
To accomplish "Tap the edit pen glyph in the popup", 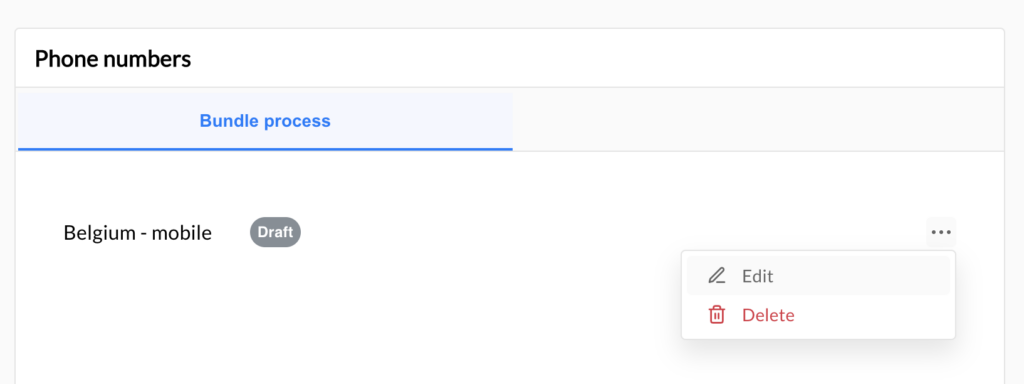I will click(716, 276).
